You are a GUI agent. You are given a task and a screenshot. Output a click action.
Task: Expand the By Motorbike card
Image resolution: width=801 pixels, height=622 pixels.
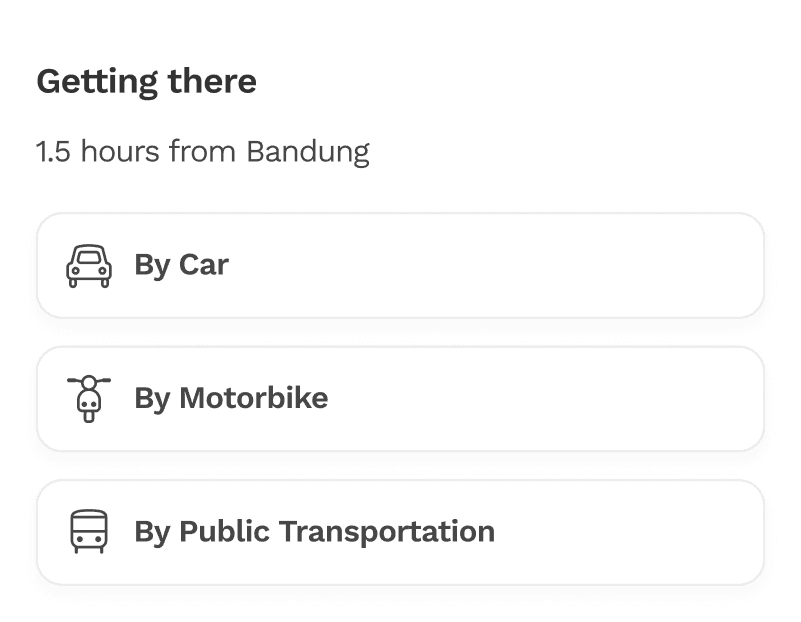(400, 399)
